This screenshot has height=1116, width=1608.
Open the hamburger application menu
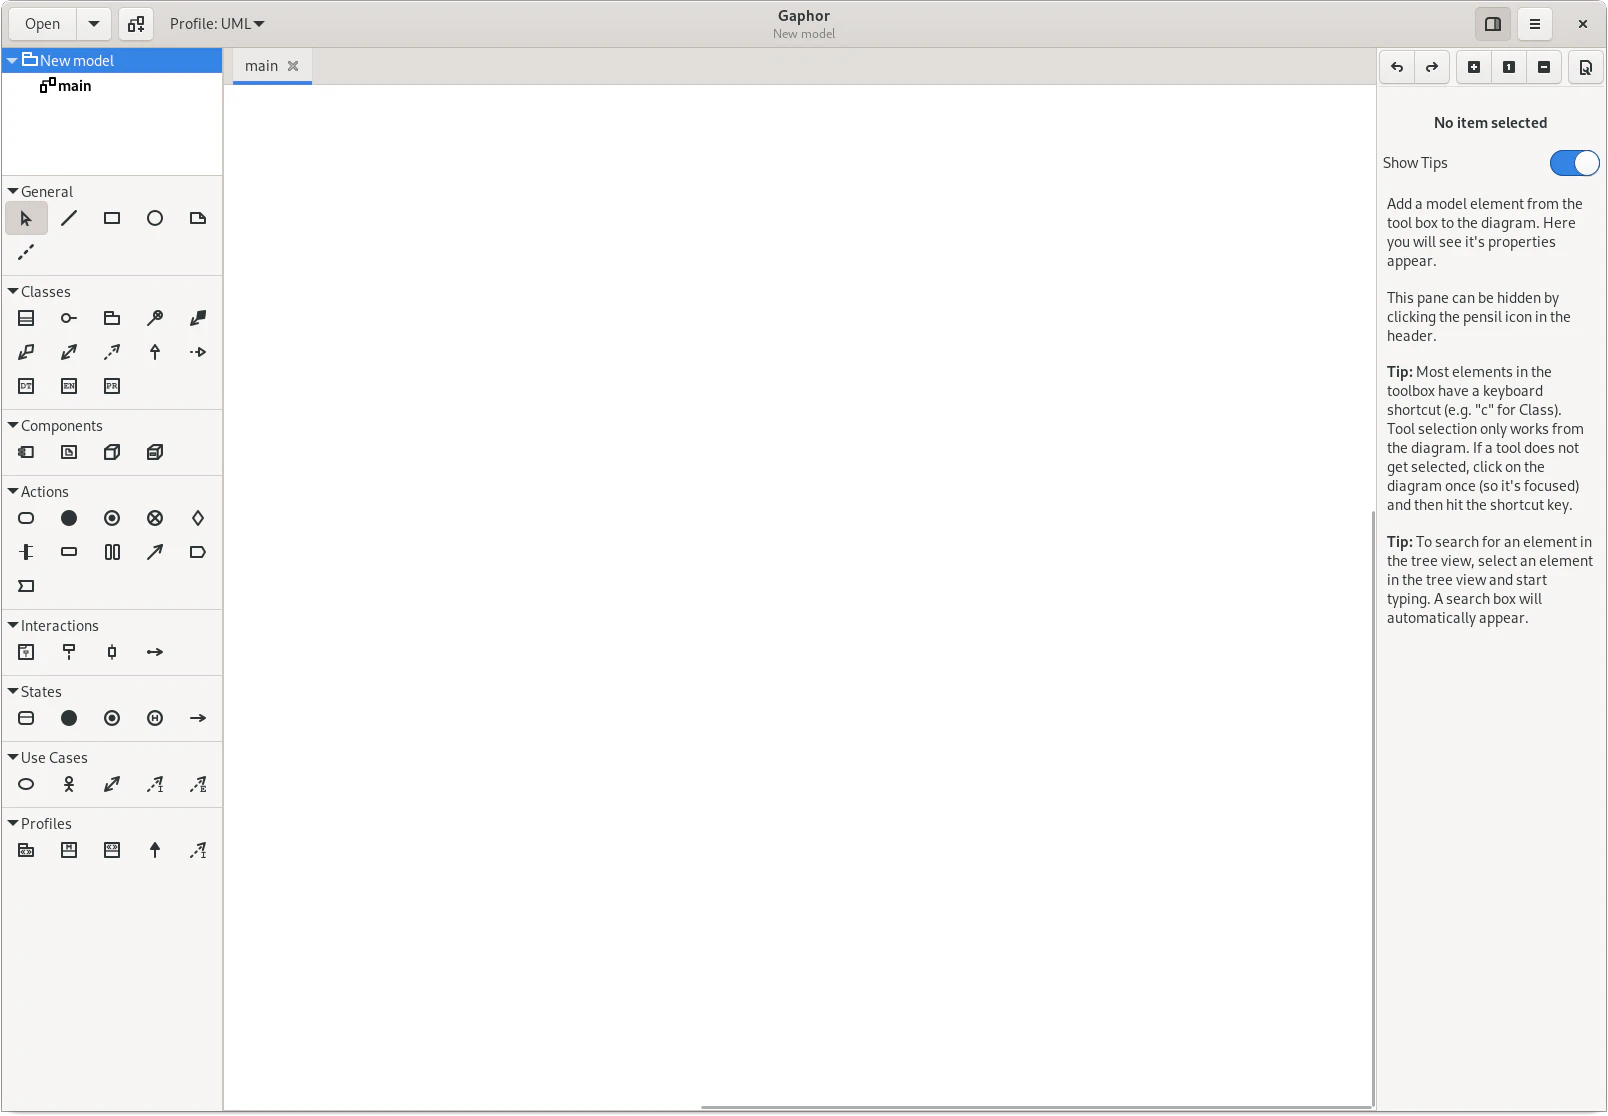pos(1535,24)
